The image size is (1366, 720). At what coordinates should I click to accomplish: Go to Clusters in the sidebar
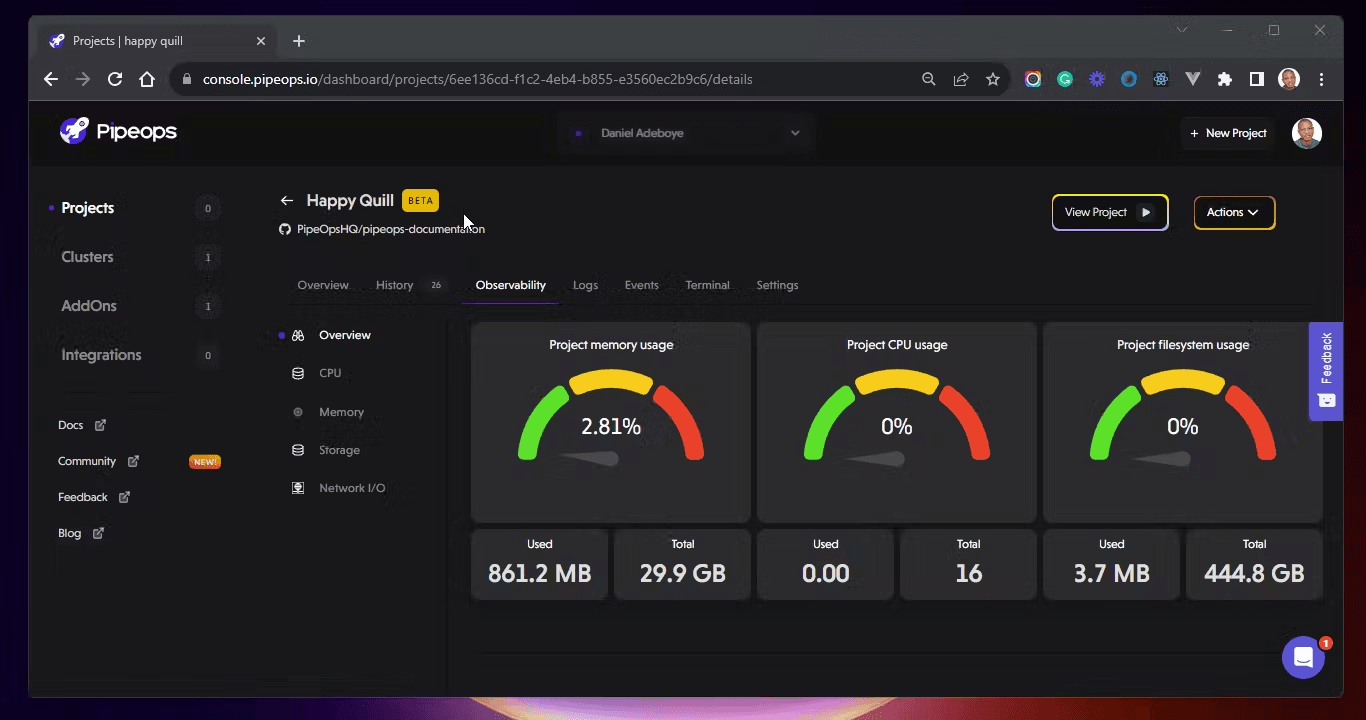[88, 257]
